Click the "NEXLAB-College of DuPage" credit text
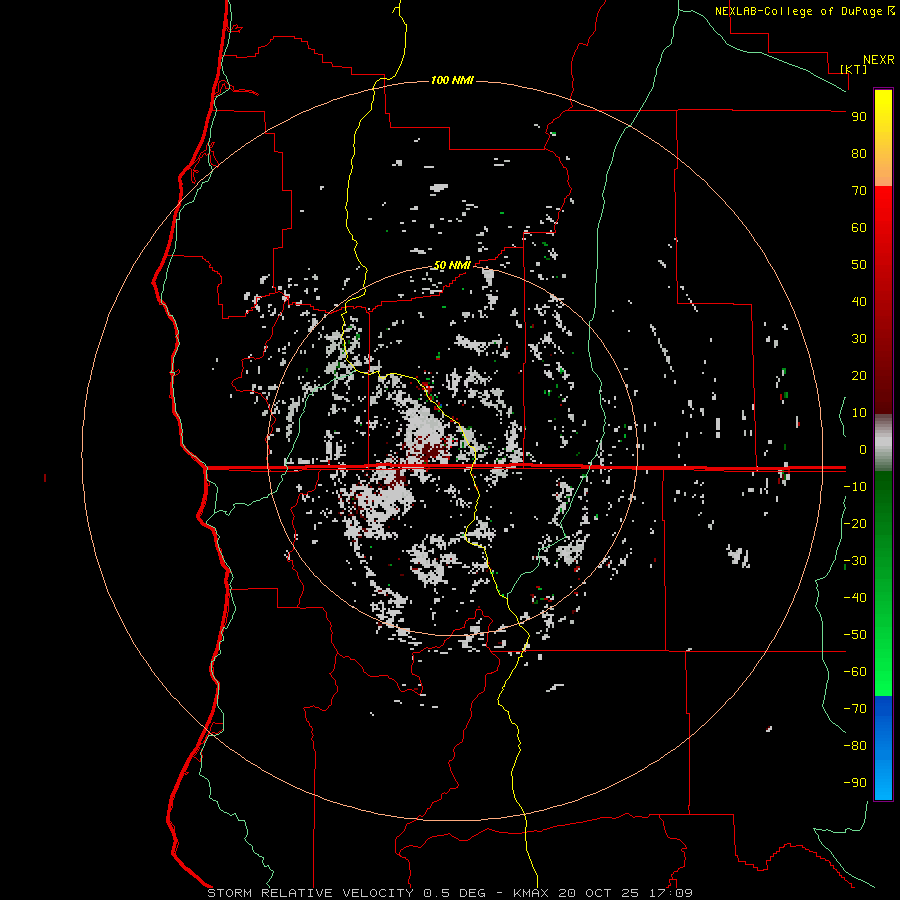 tap(800, 11)
